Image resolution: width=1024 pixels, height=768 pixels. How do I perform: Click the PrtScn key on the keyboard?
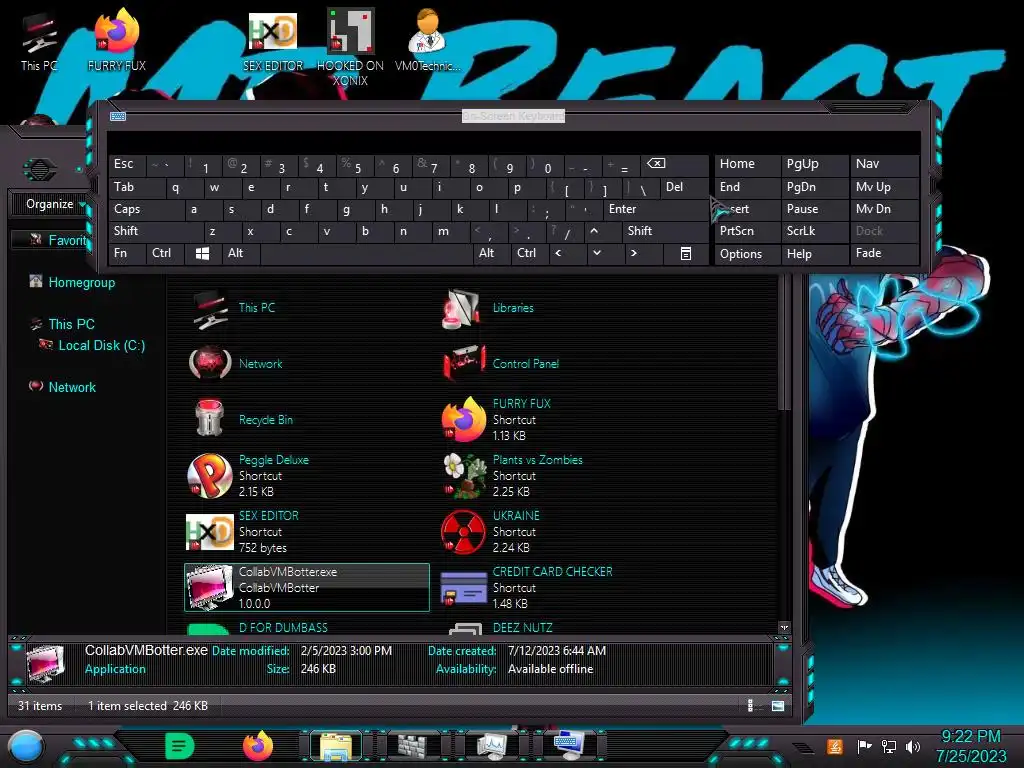click(747, 231)
